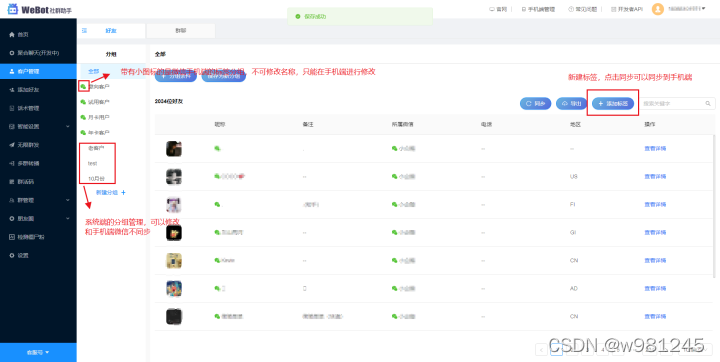Open the user account dropdown arrow
This screenshot has height=362, width=720.
point(704,9)
